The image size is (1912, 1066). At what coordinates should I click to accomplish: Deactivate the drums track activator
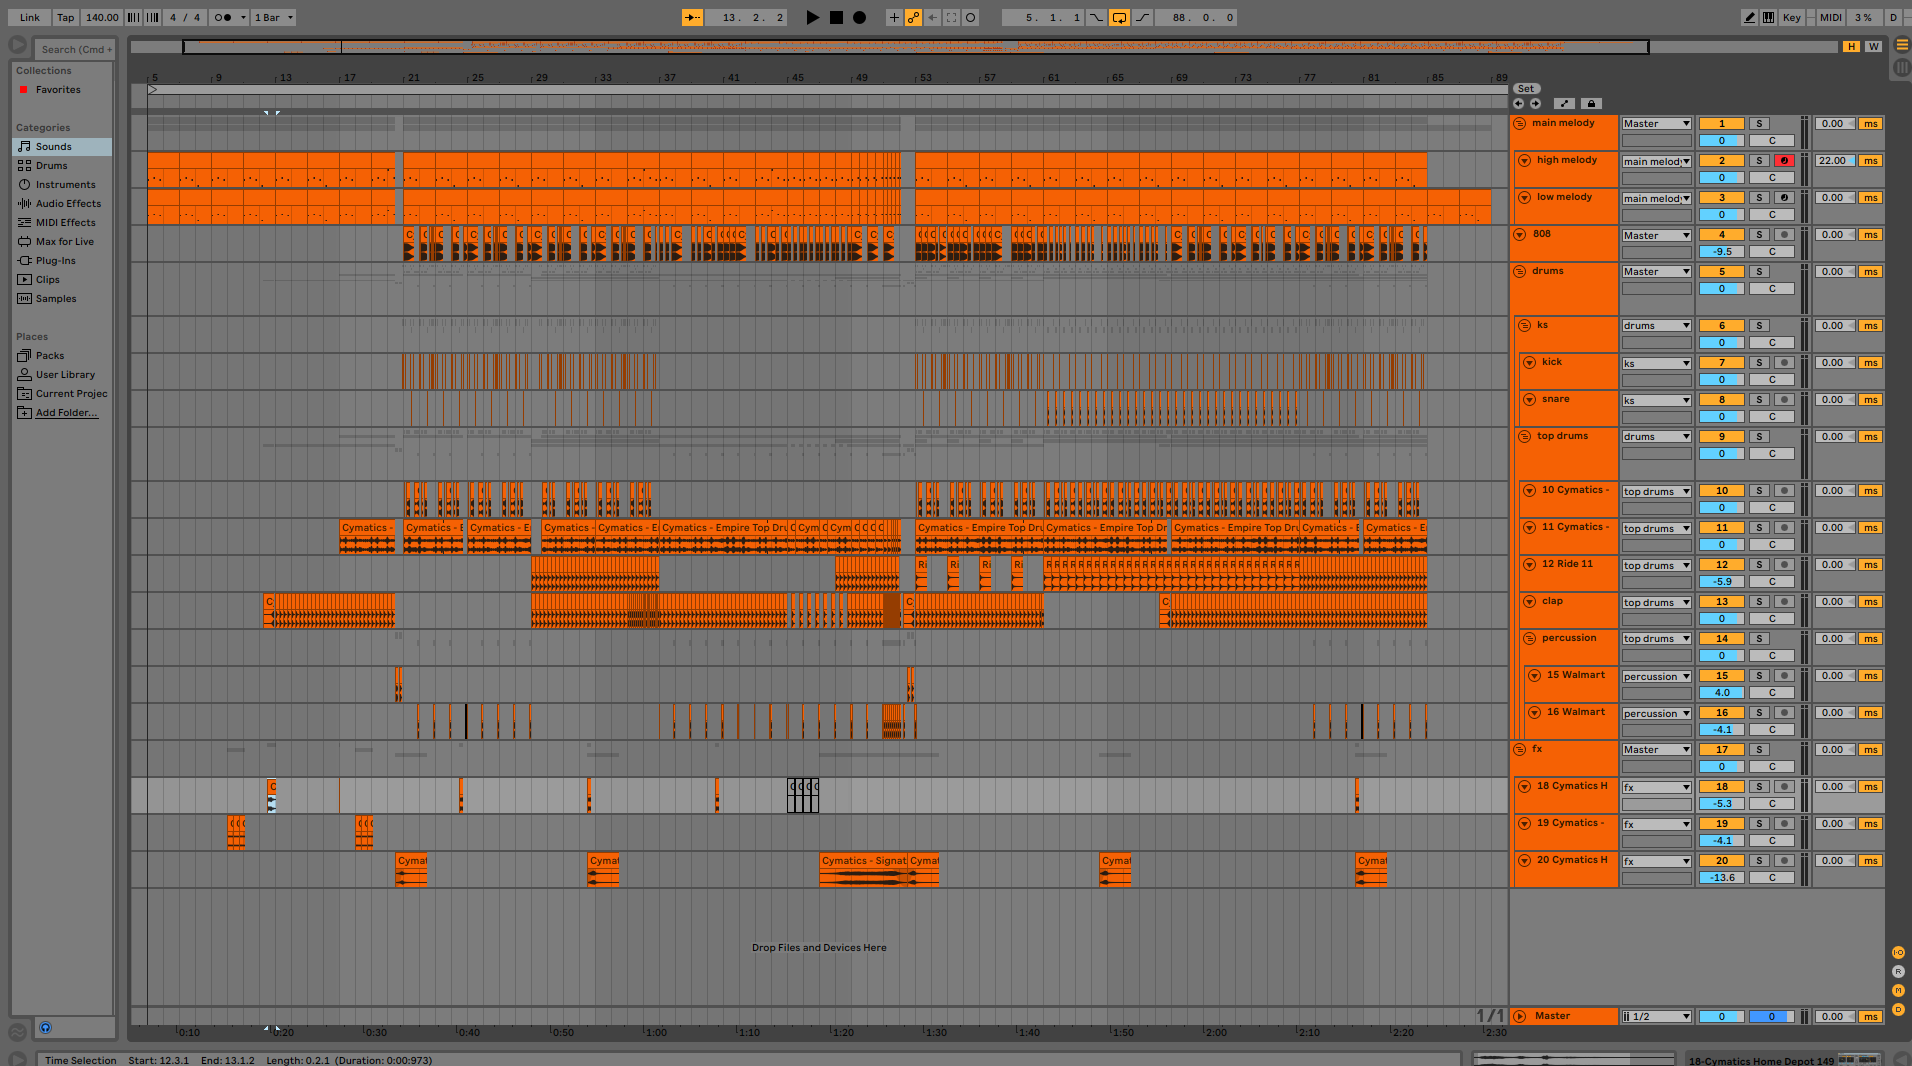pyautogui.click(x=1721, y=271)
